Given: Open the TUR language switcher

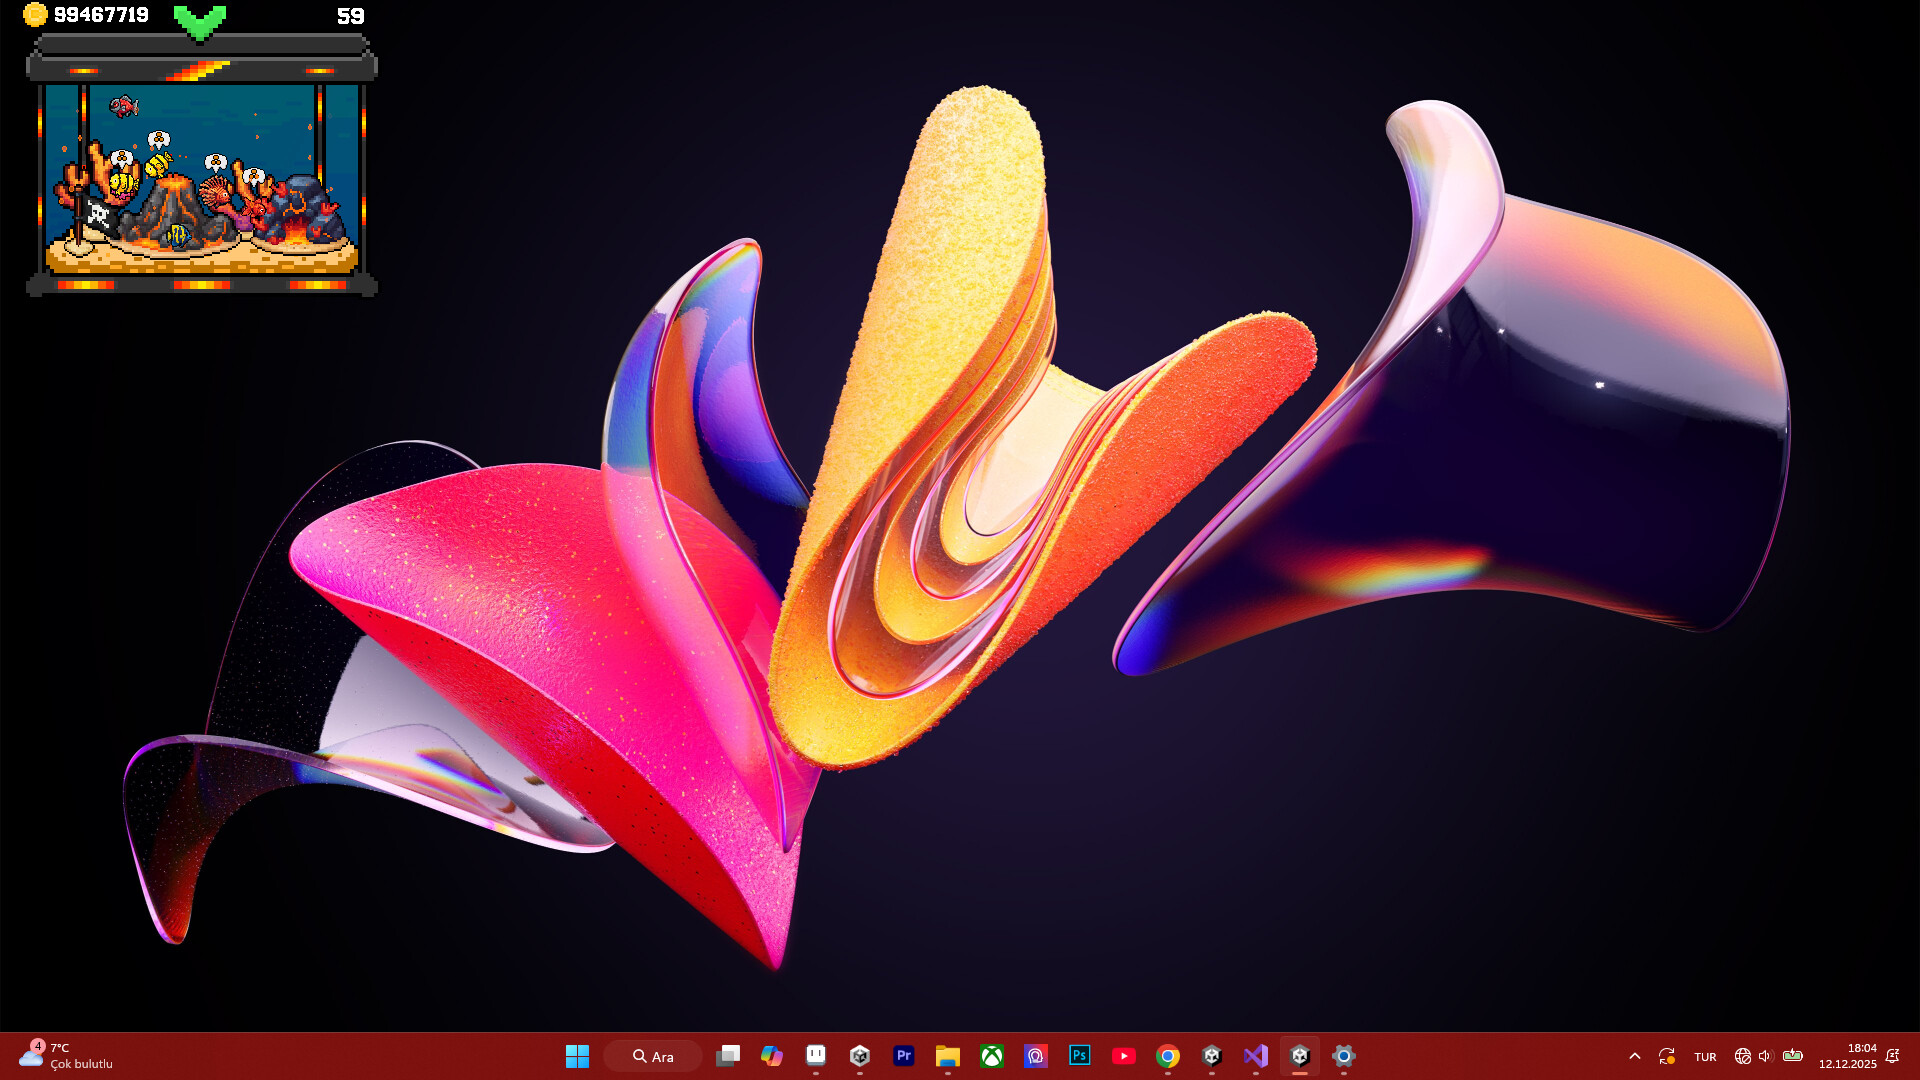Looking at the screenshot, I should tap(1705, 1056).
